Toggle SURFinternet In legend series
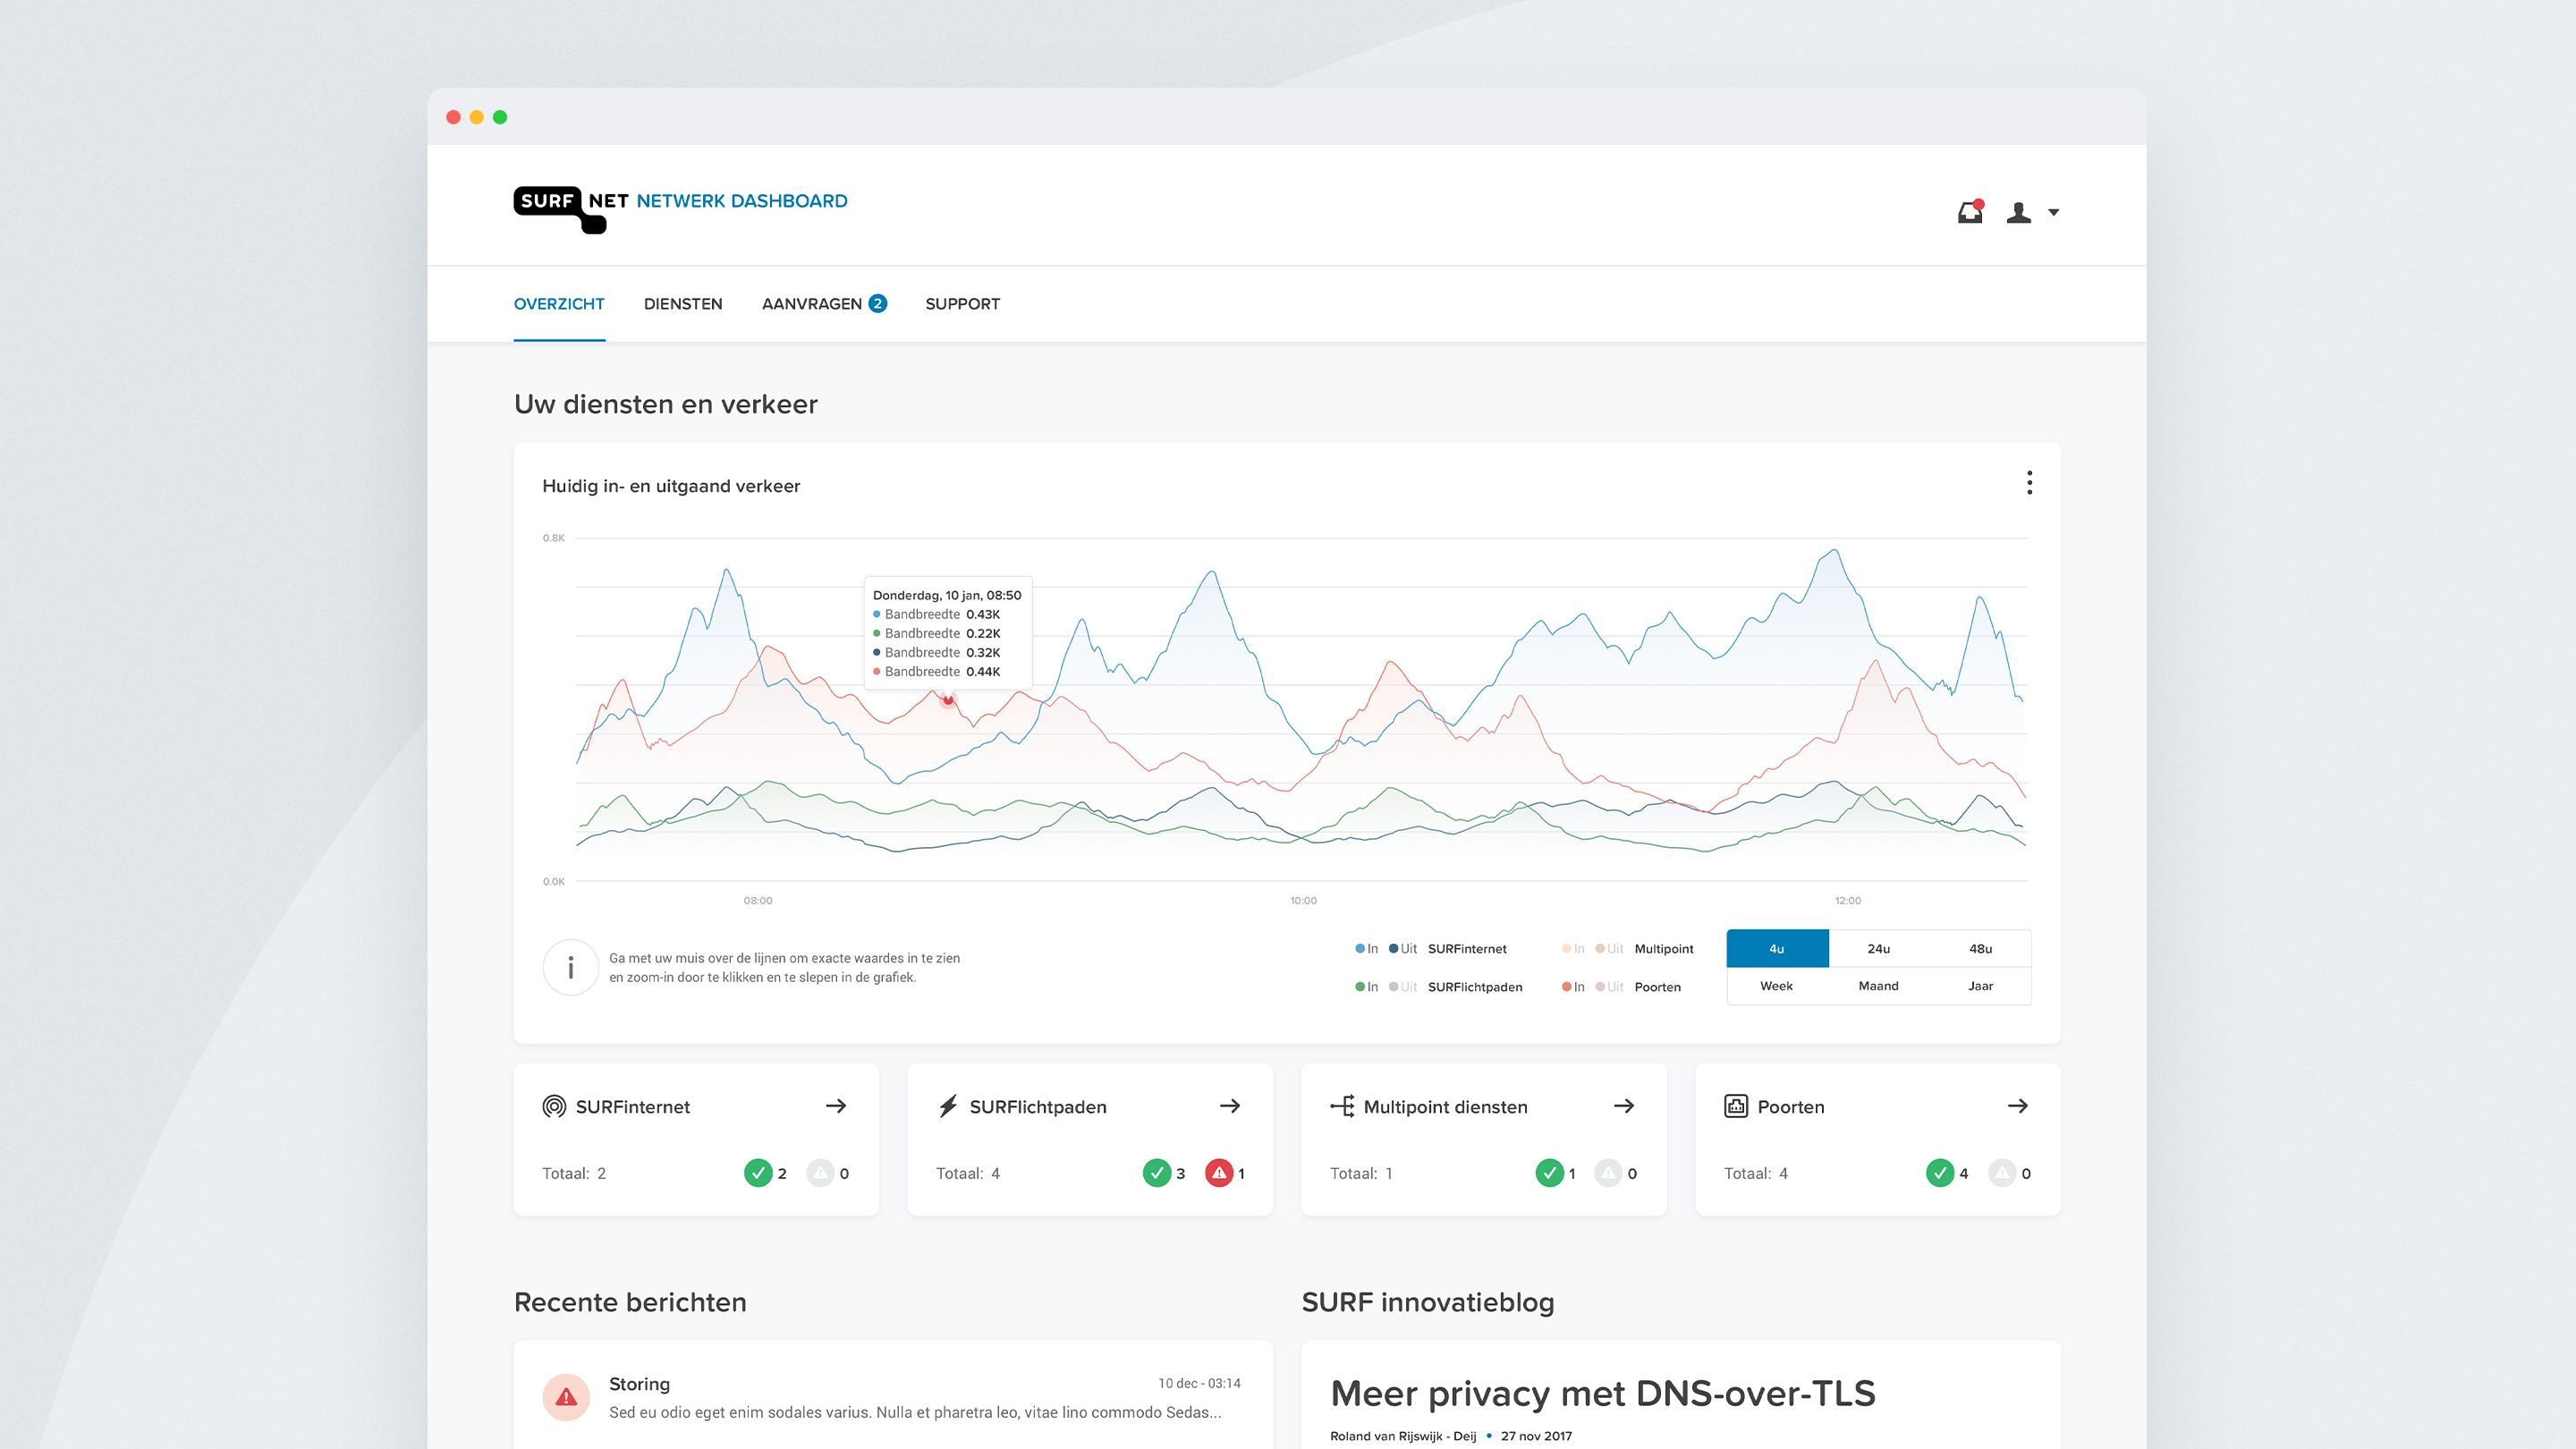Viewport: 2576px width, 1449px height. click(1367, 949)
